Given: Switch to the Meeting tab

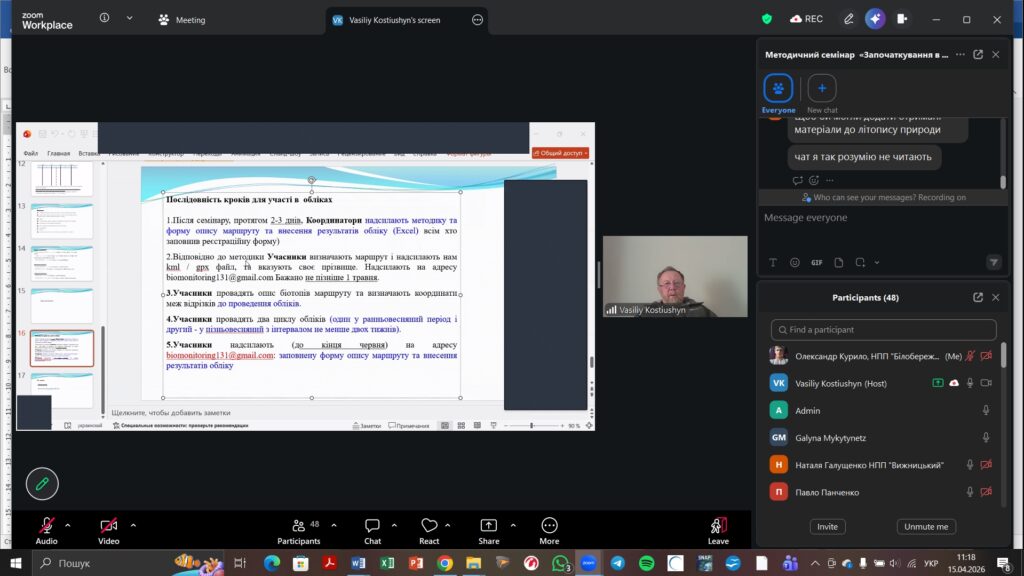Looking at the screenshot, I should click(x=181, y=19).
